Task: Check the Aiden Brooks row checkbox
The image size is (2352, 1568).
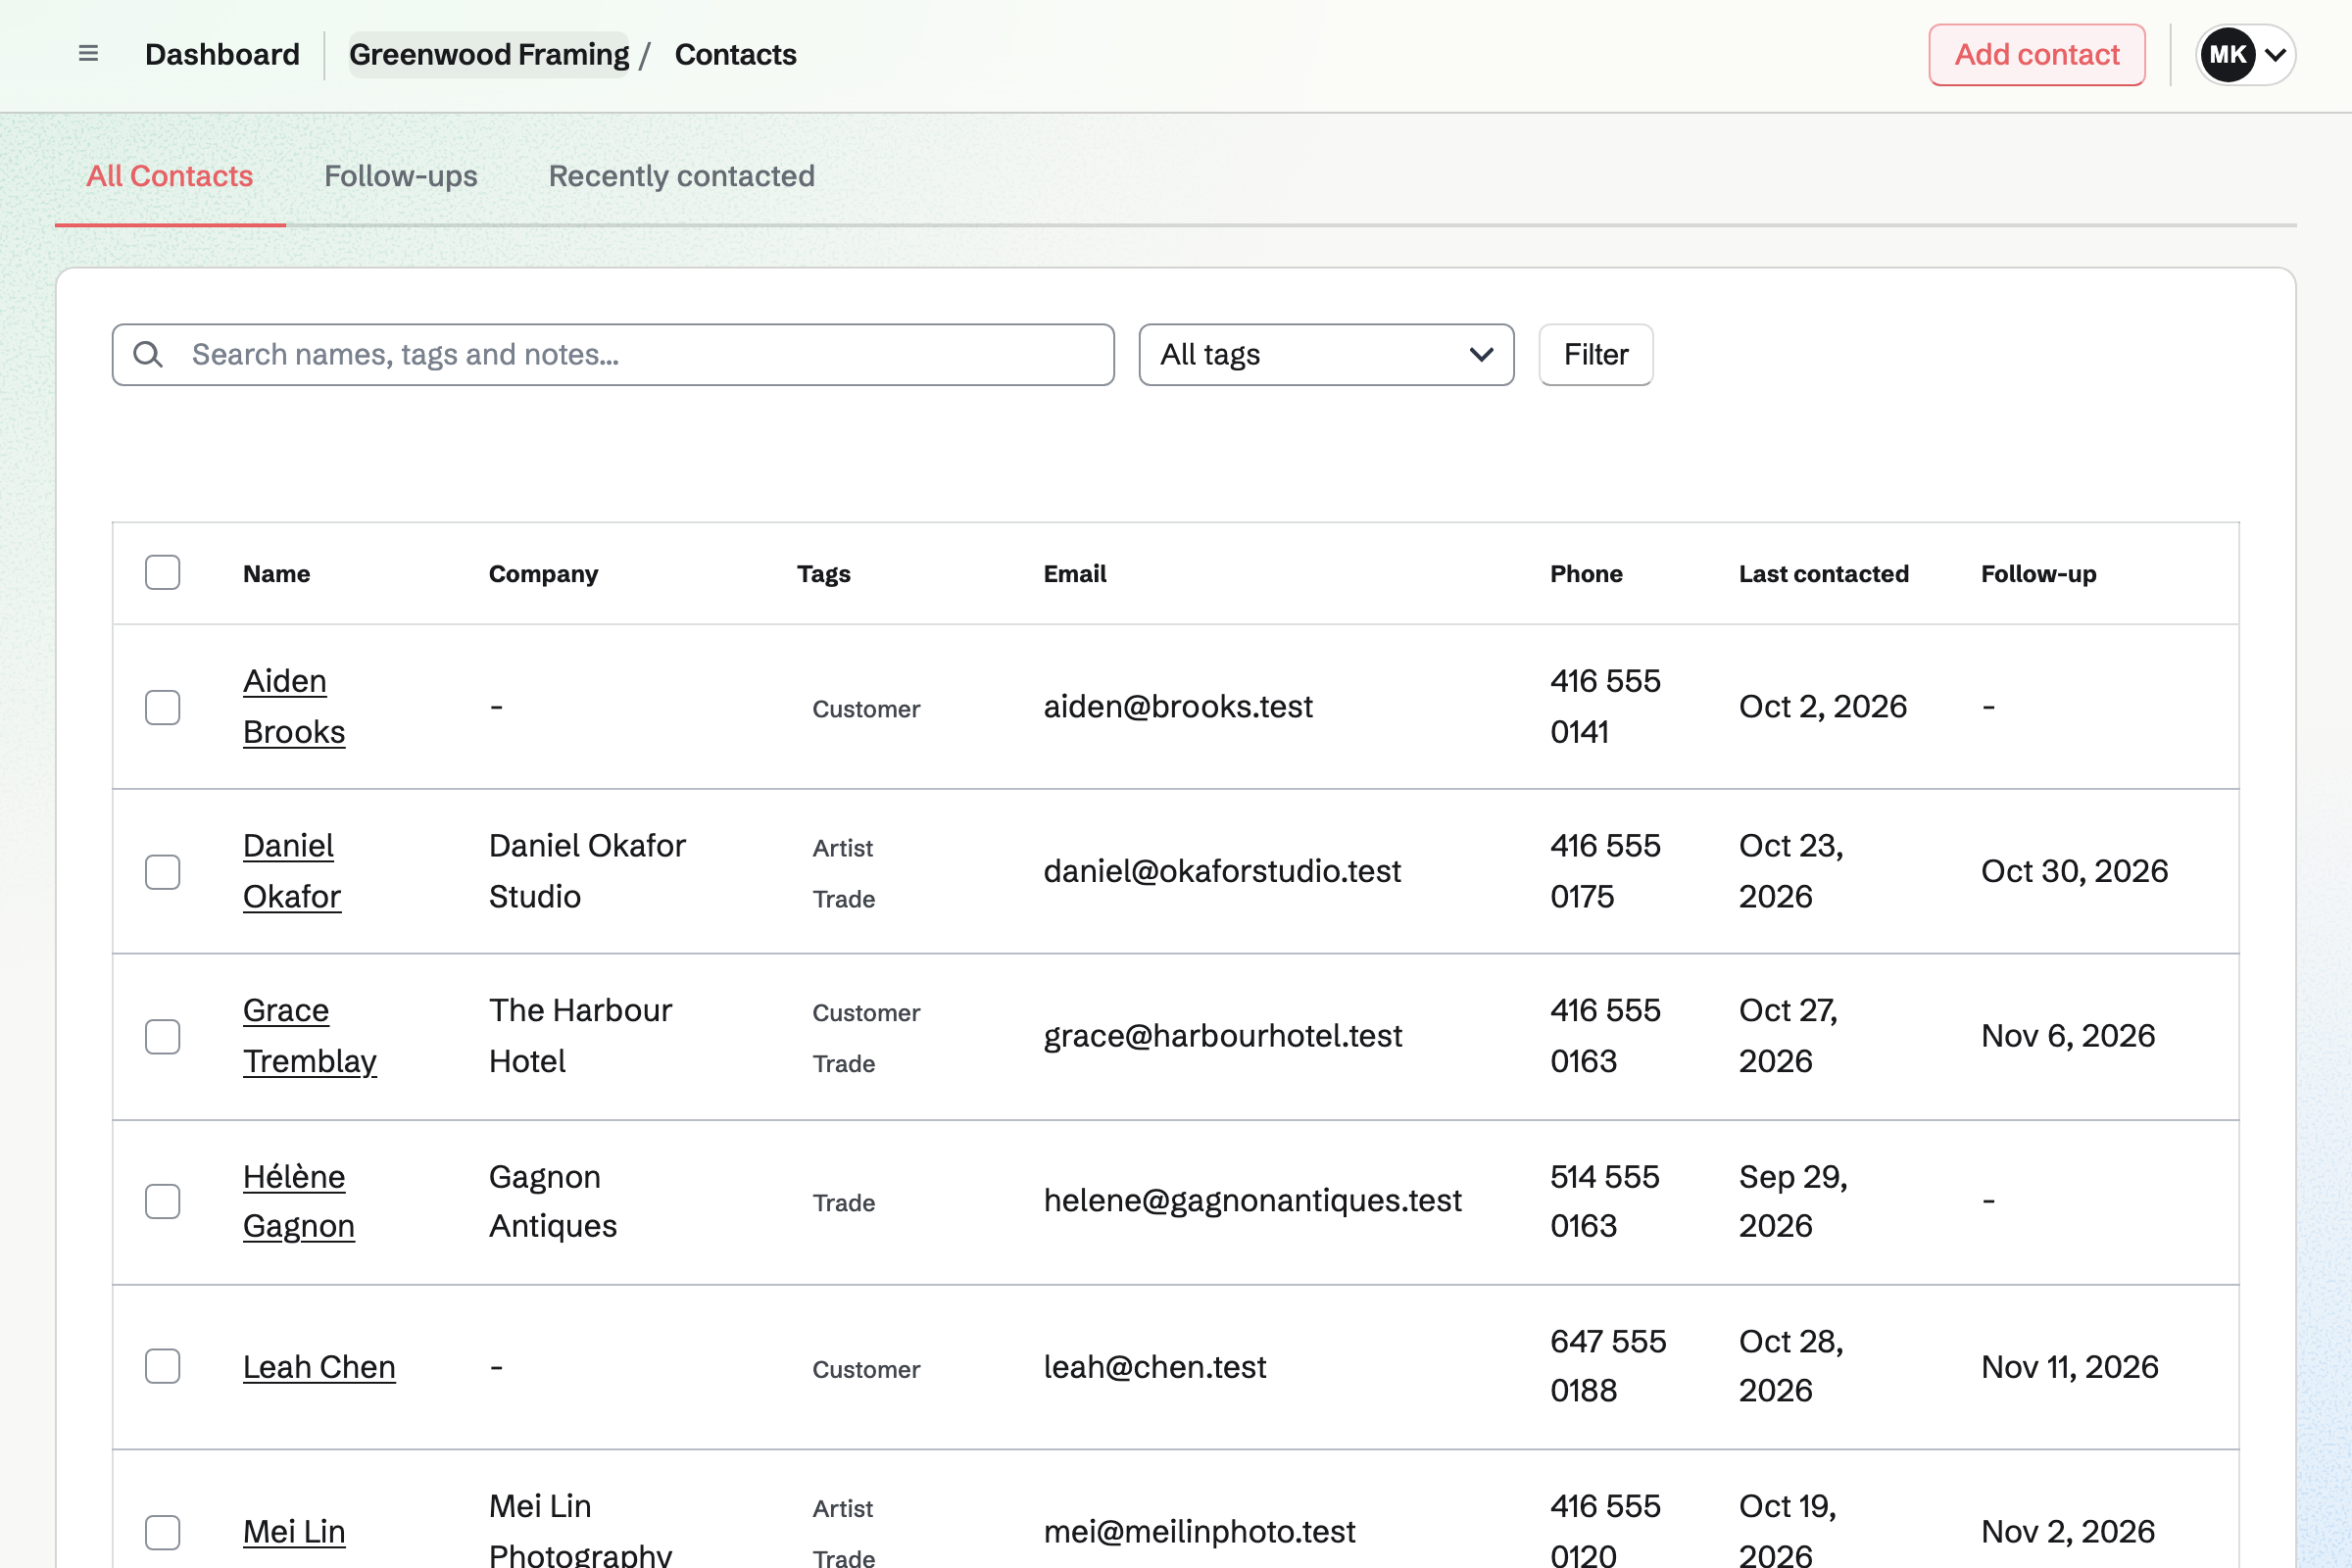Action: pyautogui.click(x=162, y=707)
